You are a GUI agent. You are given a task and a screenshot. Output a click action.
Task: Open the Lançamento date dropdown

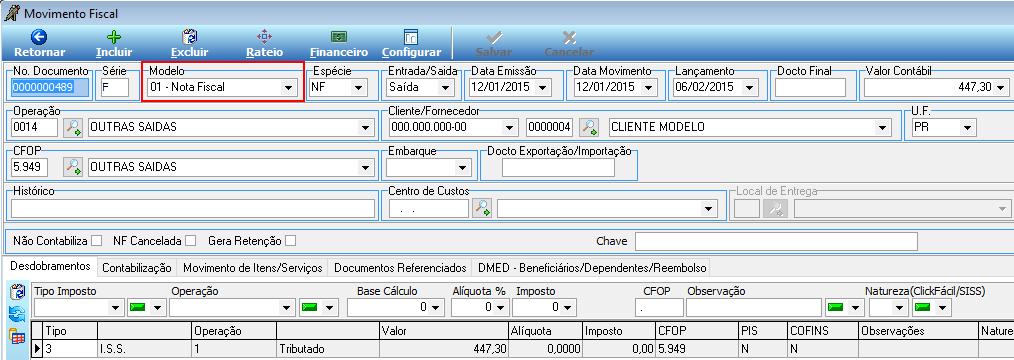click(x=750, y=87)
